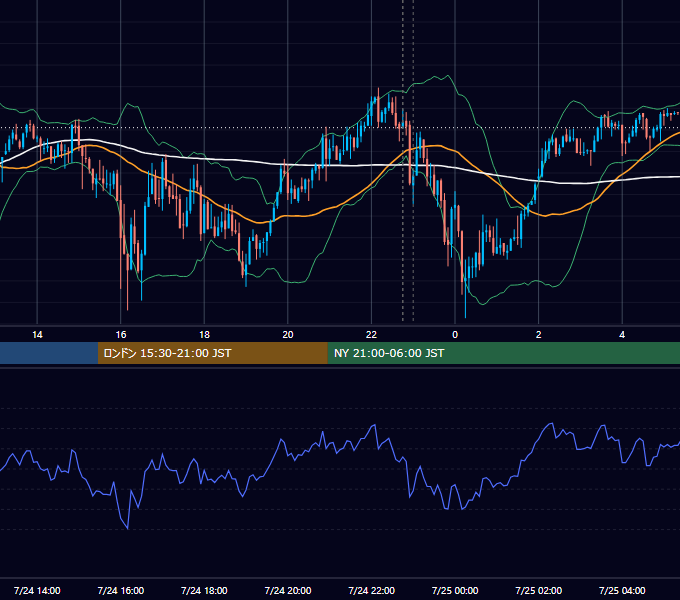The width and height of the screenshot is (680, 600).
Task: Click the 0 hour label on chart axis
Action: tap(455, 335)
